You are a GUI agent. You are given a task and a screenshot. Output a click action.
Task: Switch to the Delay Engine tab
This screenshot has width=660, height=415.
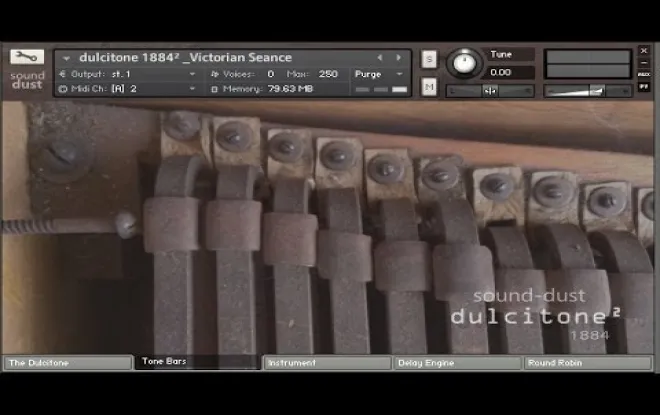point(458,363)
